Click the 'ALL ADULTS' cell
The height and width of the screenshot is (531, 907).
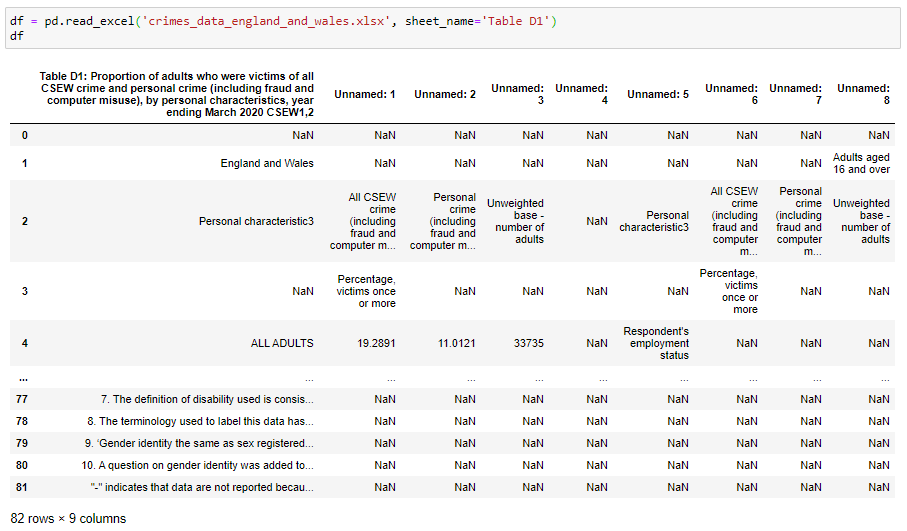pyautogui.click(x=282, y=344)
